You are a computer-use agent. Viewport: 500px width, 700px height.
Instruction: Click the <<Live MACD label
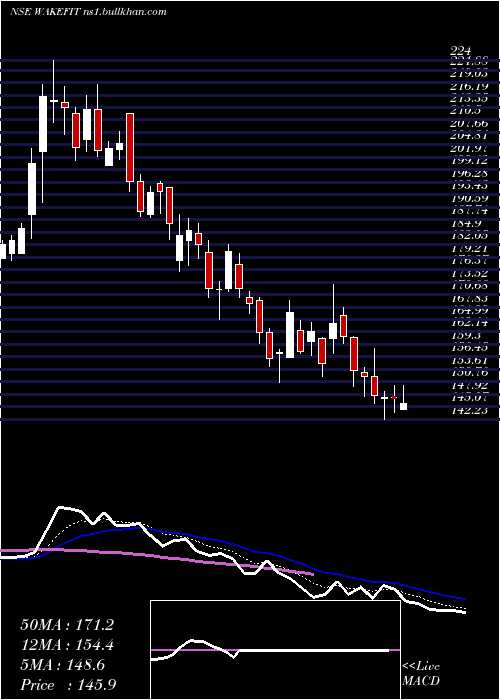(421, 674)
